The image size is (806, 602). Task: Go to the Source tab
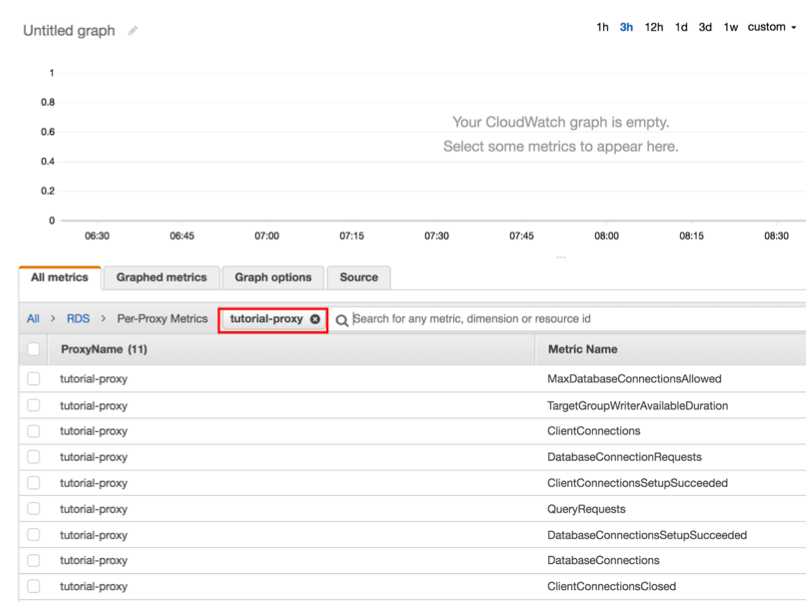[x=358, y=277]
